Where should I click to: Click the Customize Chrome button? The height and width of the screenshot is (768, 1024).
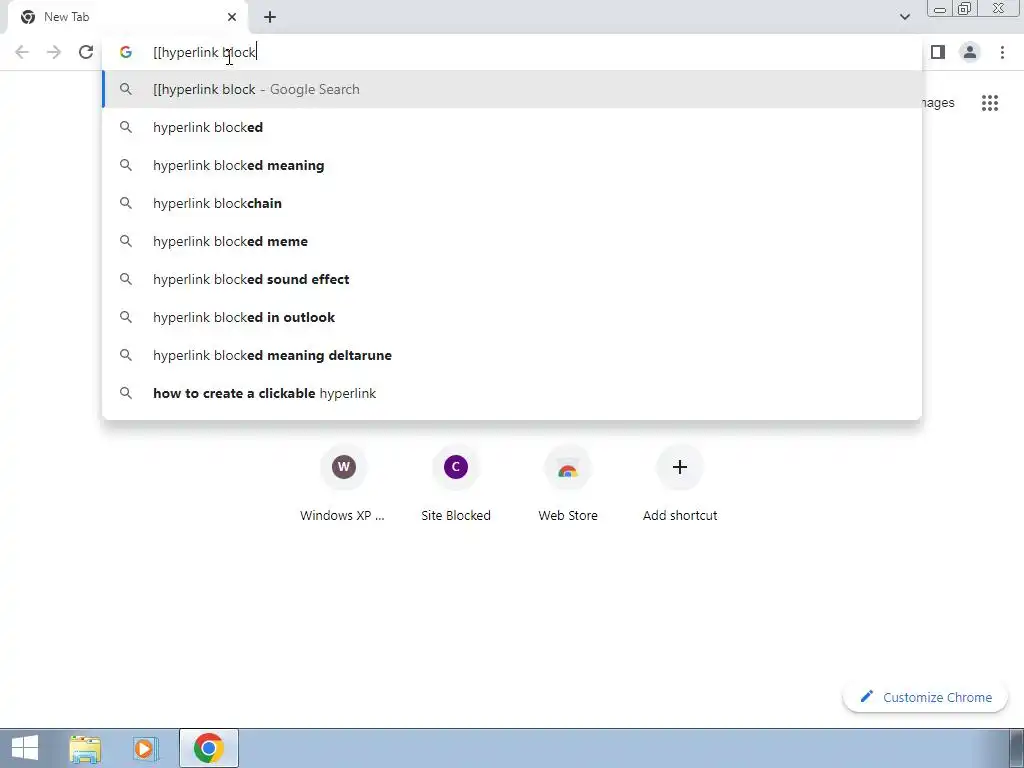925,697
